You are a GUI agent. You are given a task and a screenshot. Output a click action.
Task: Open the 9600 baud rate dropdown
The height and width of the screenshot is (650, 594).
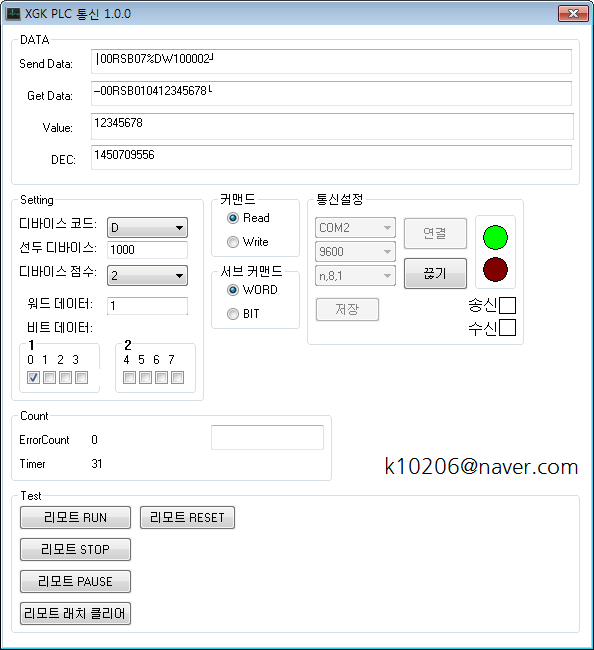pyautogui.click(x=355, y=252)
